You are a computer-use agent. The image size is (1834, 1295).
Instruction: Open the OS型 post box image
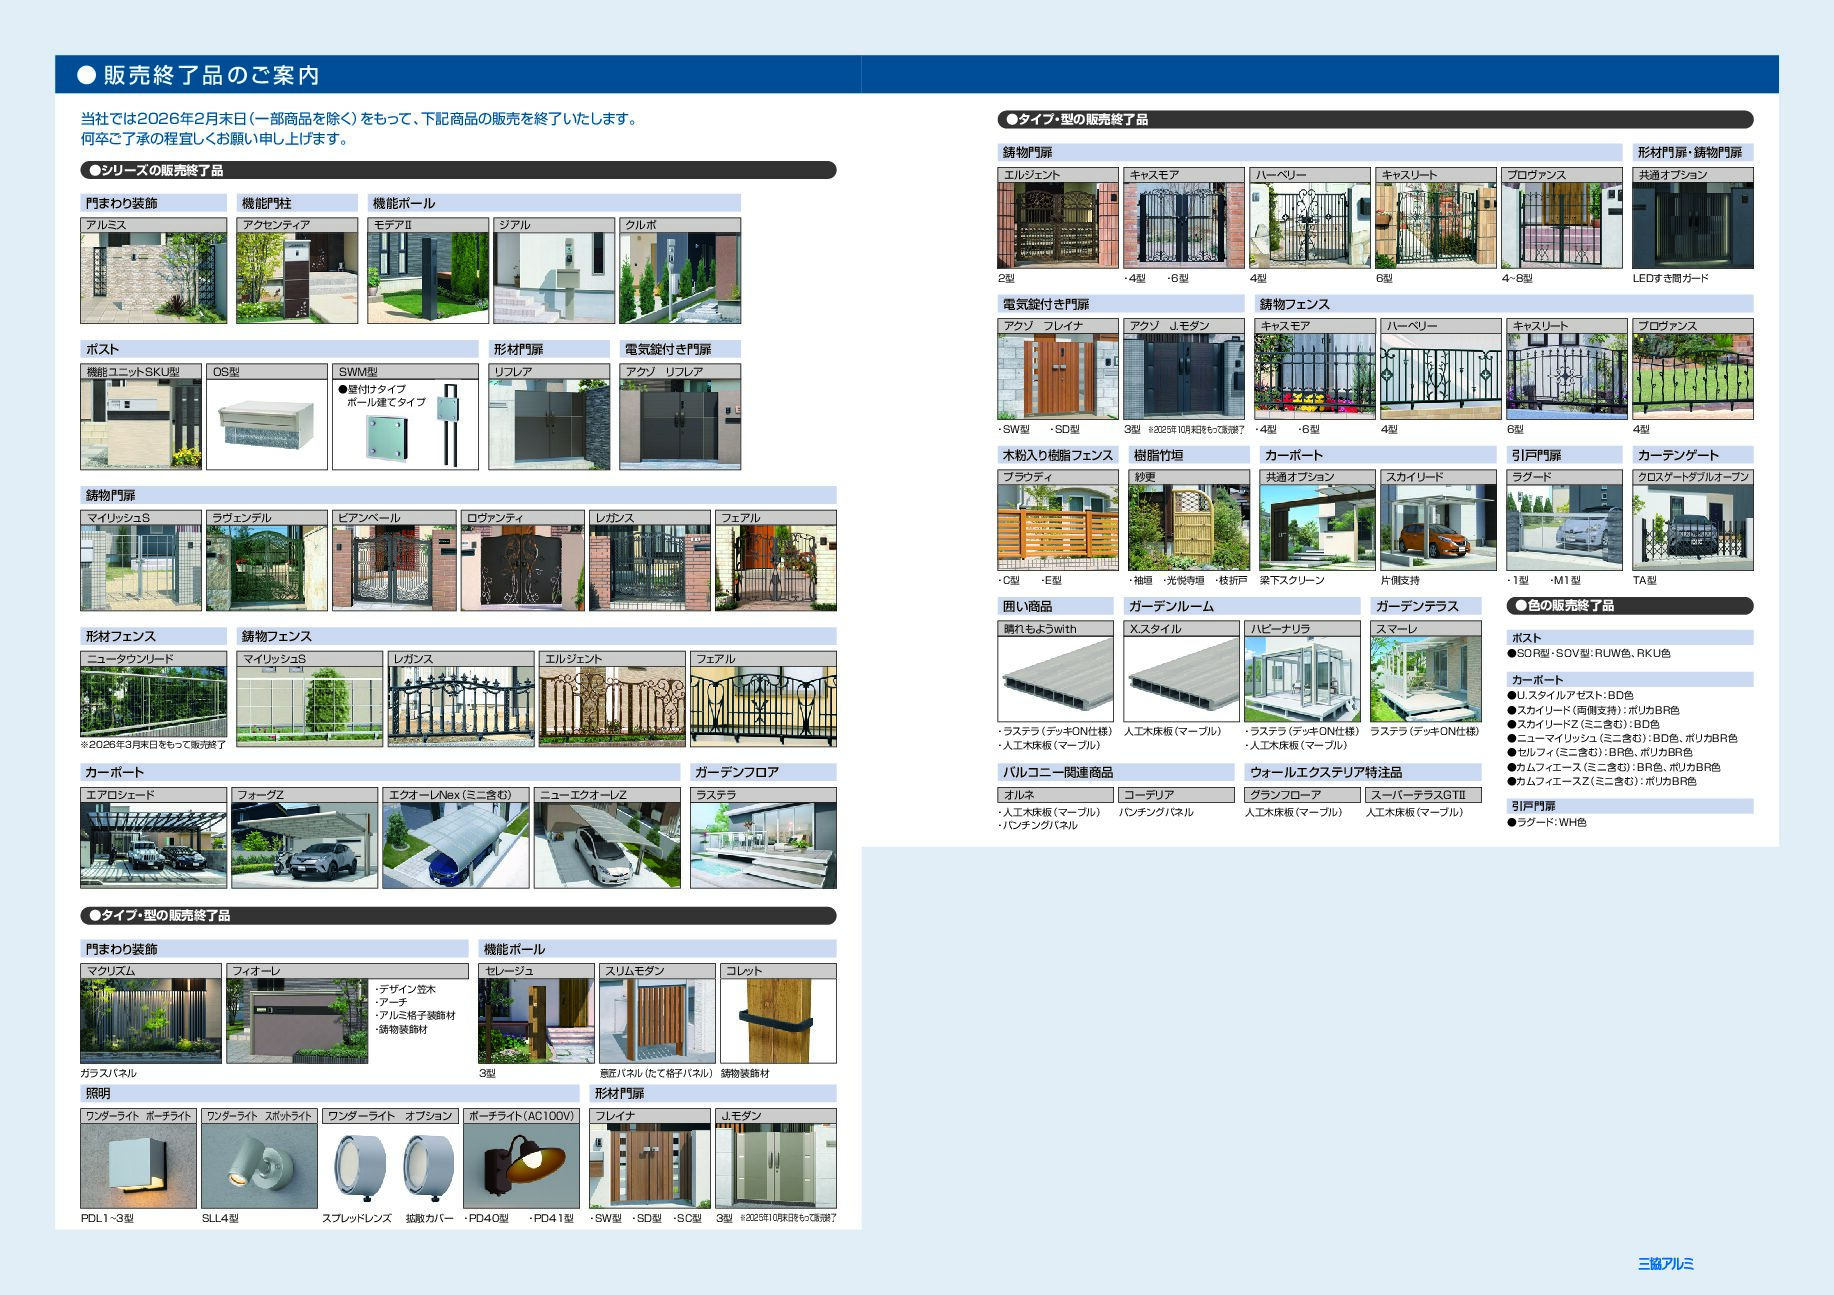tap(267, 424)
